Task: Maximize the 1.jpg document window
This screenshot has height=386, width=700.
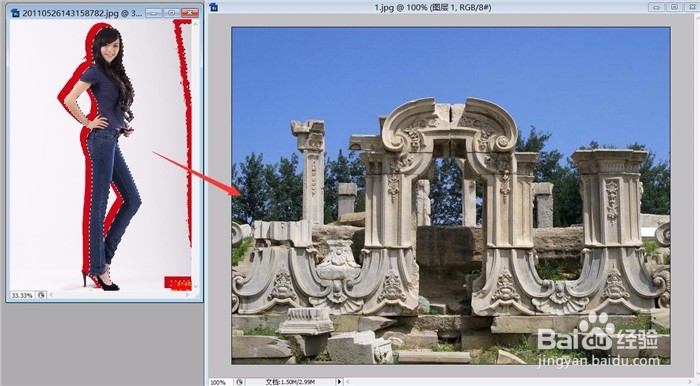Action: tap(675, 7)
